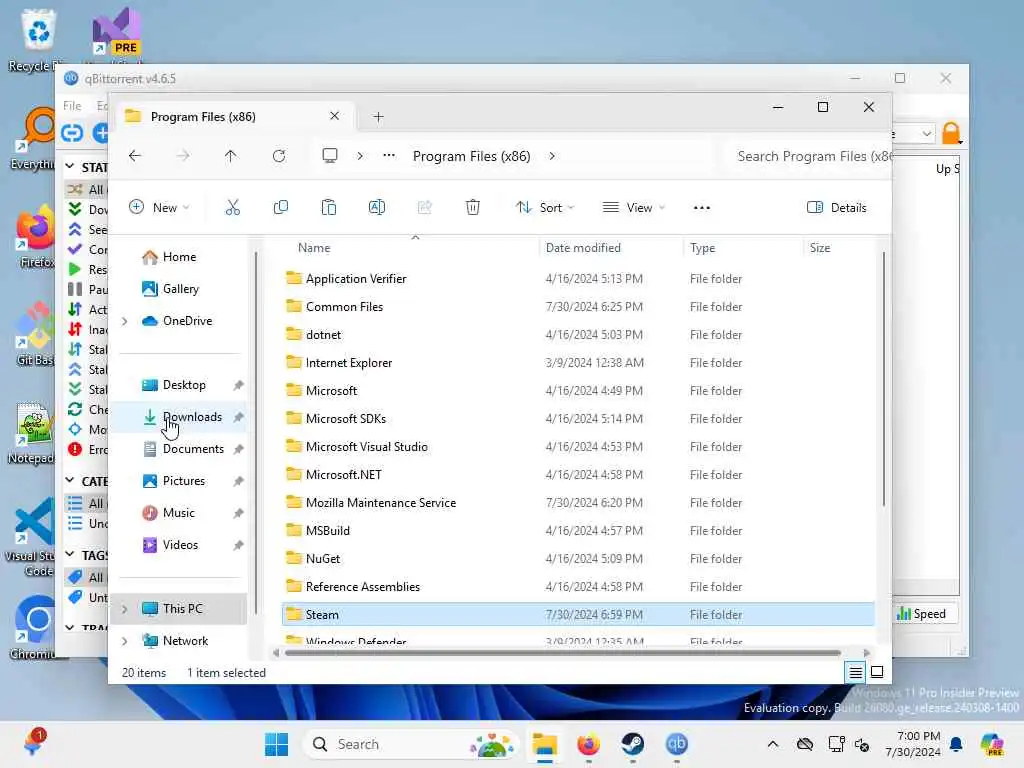Toggle the Details pane button
This screenshot has width=1024, height=768.
click(837, 208)
